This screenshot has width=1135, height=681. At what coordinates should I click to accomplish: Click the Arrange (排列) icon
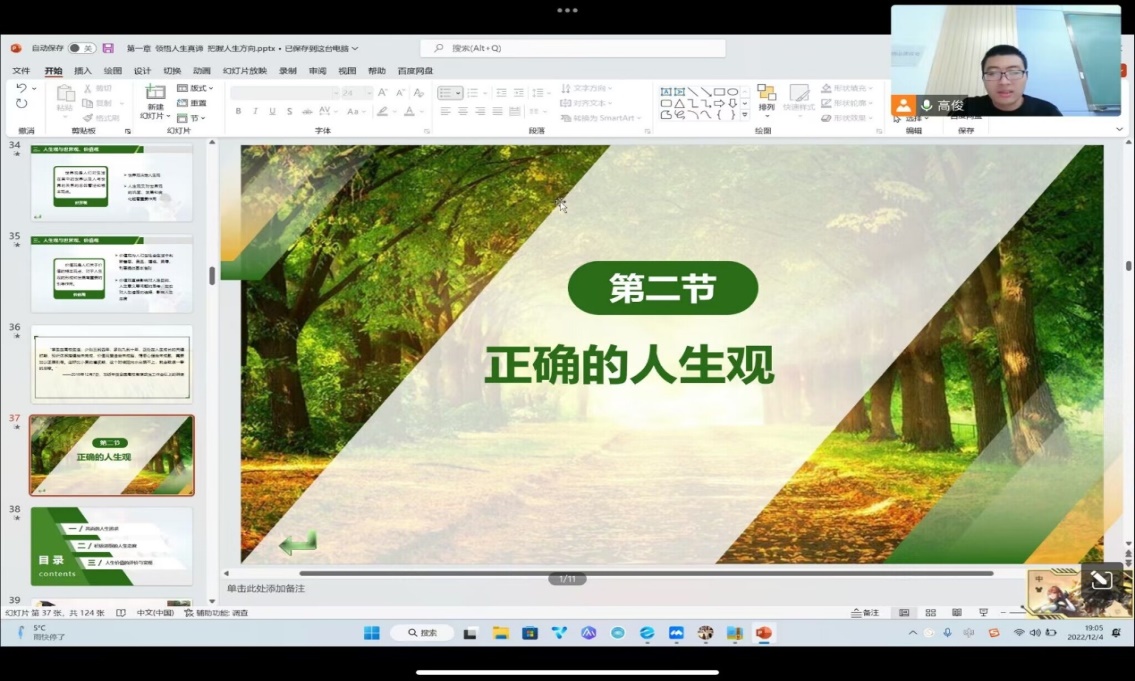766,96
